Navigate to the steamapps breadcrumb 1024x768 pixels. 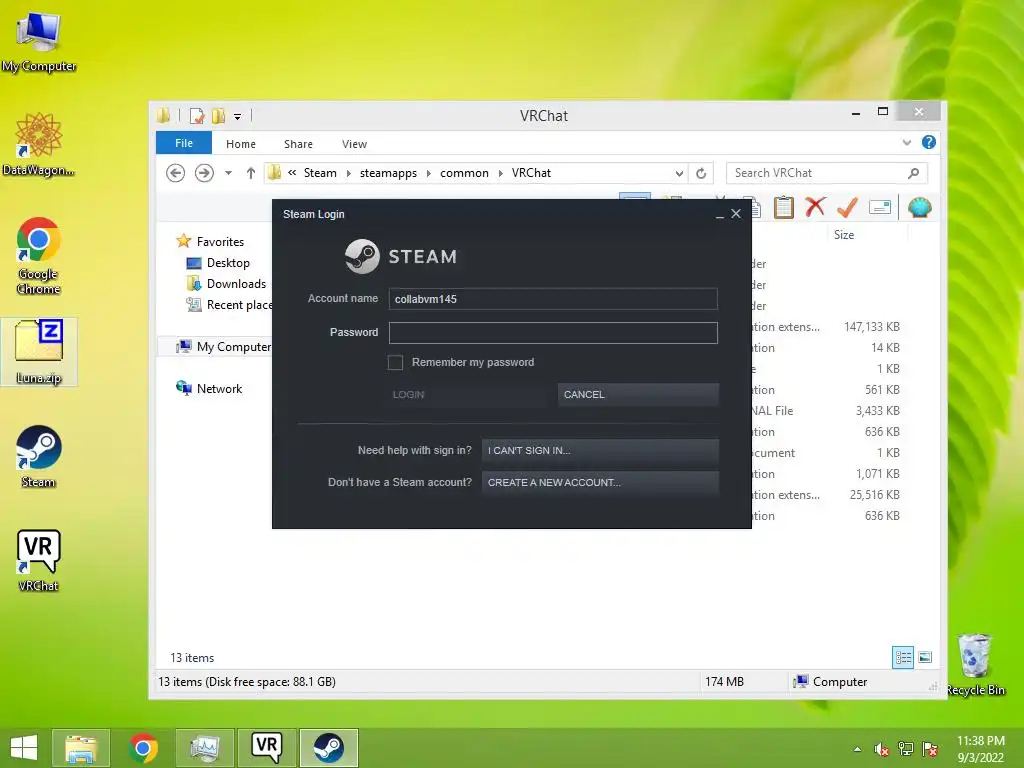tap(388, 173)
